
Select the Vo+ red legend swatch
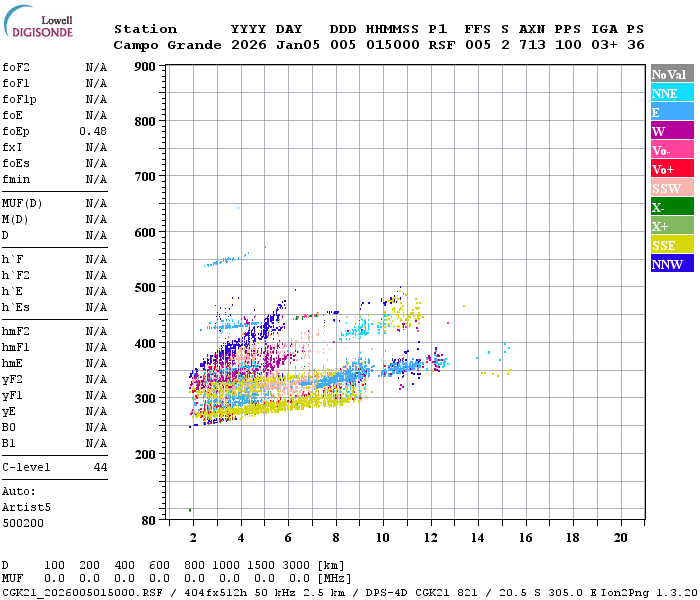(672, 169)
